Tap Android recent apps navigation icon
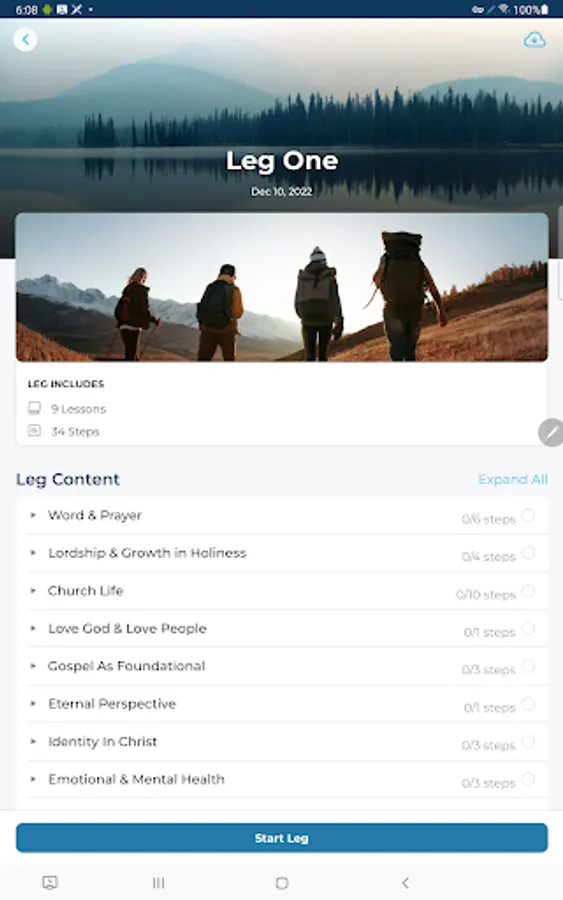 tap(158, 883)
